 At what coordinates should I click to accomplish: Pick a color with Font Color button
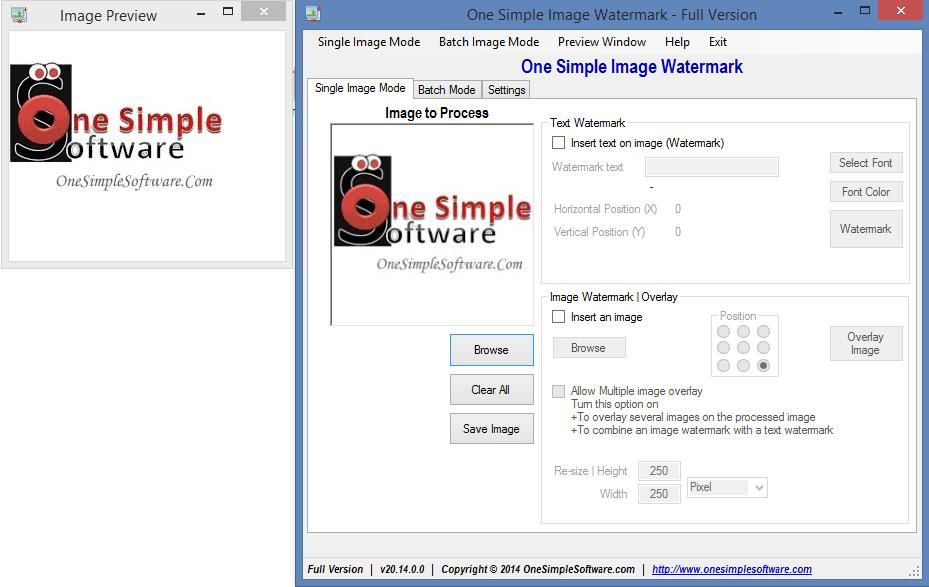coord(865,192)
